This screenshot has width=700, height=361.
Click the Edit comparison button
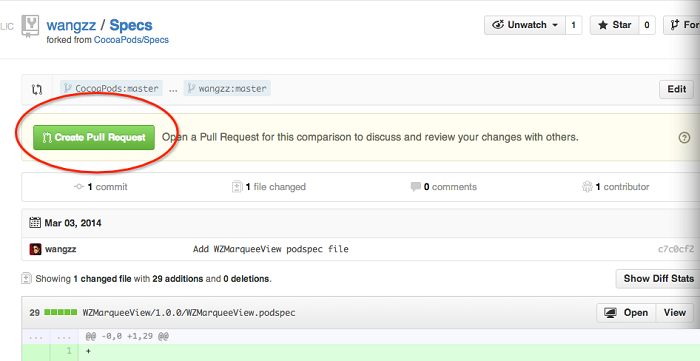(676, 89)
